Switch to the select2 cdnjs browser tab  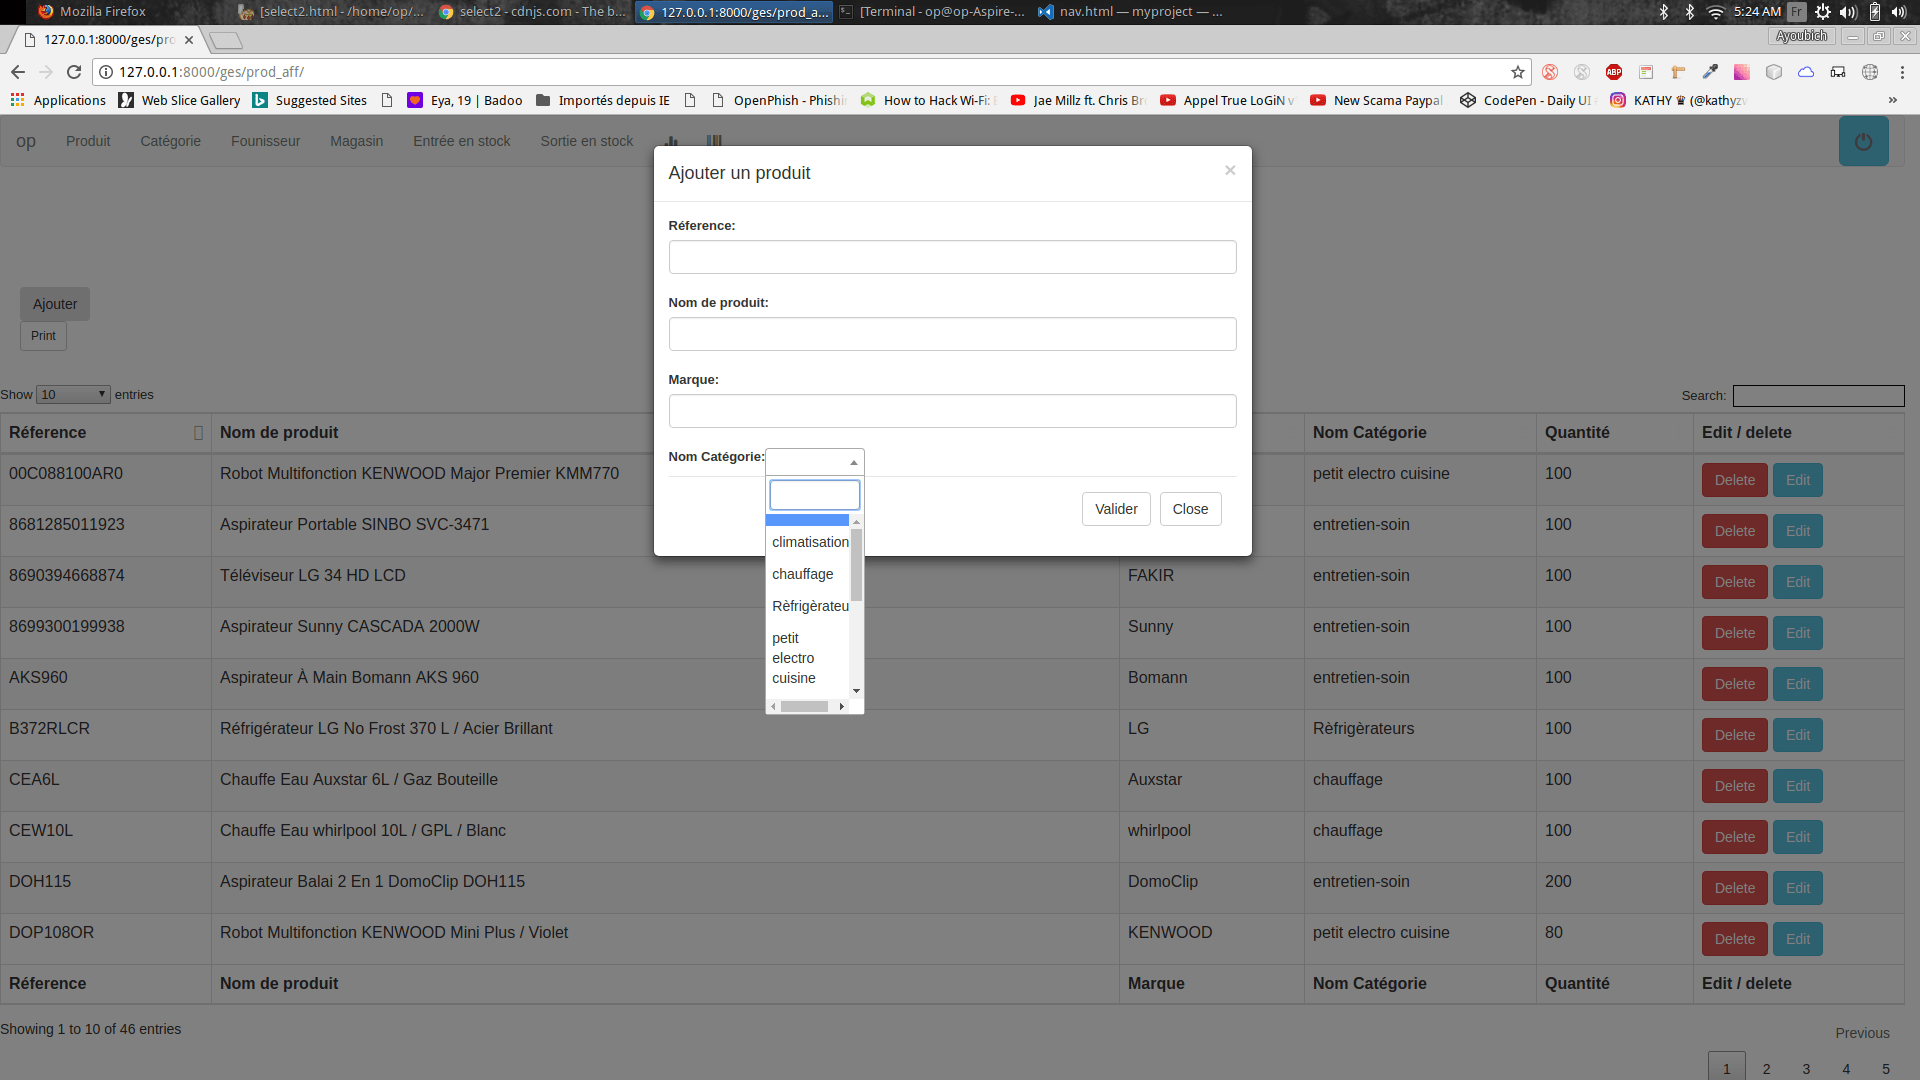(x=533, y=12)
